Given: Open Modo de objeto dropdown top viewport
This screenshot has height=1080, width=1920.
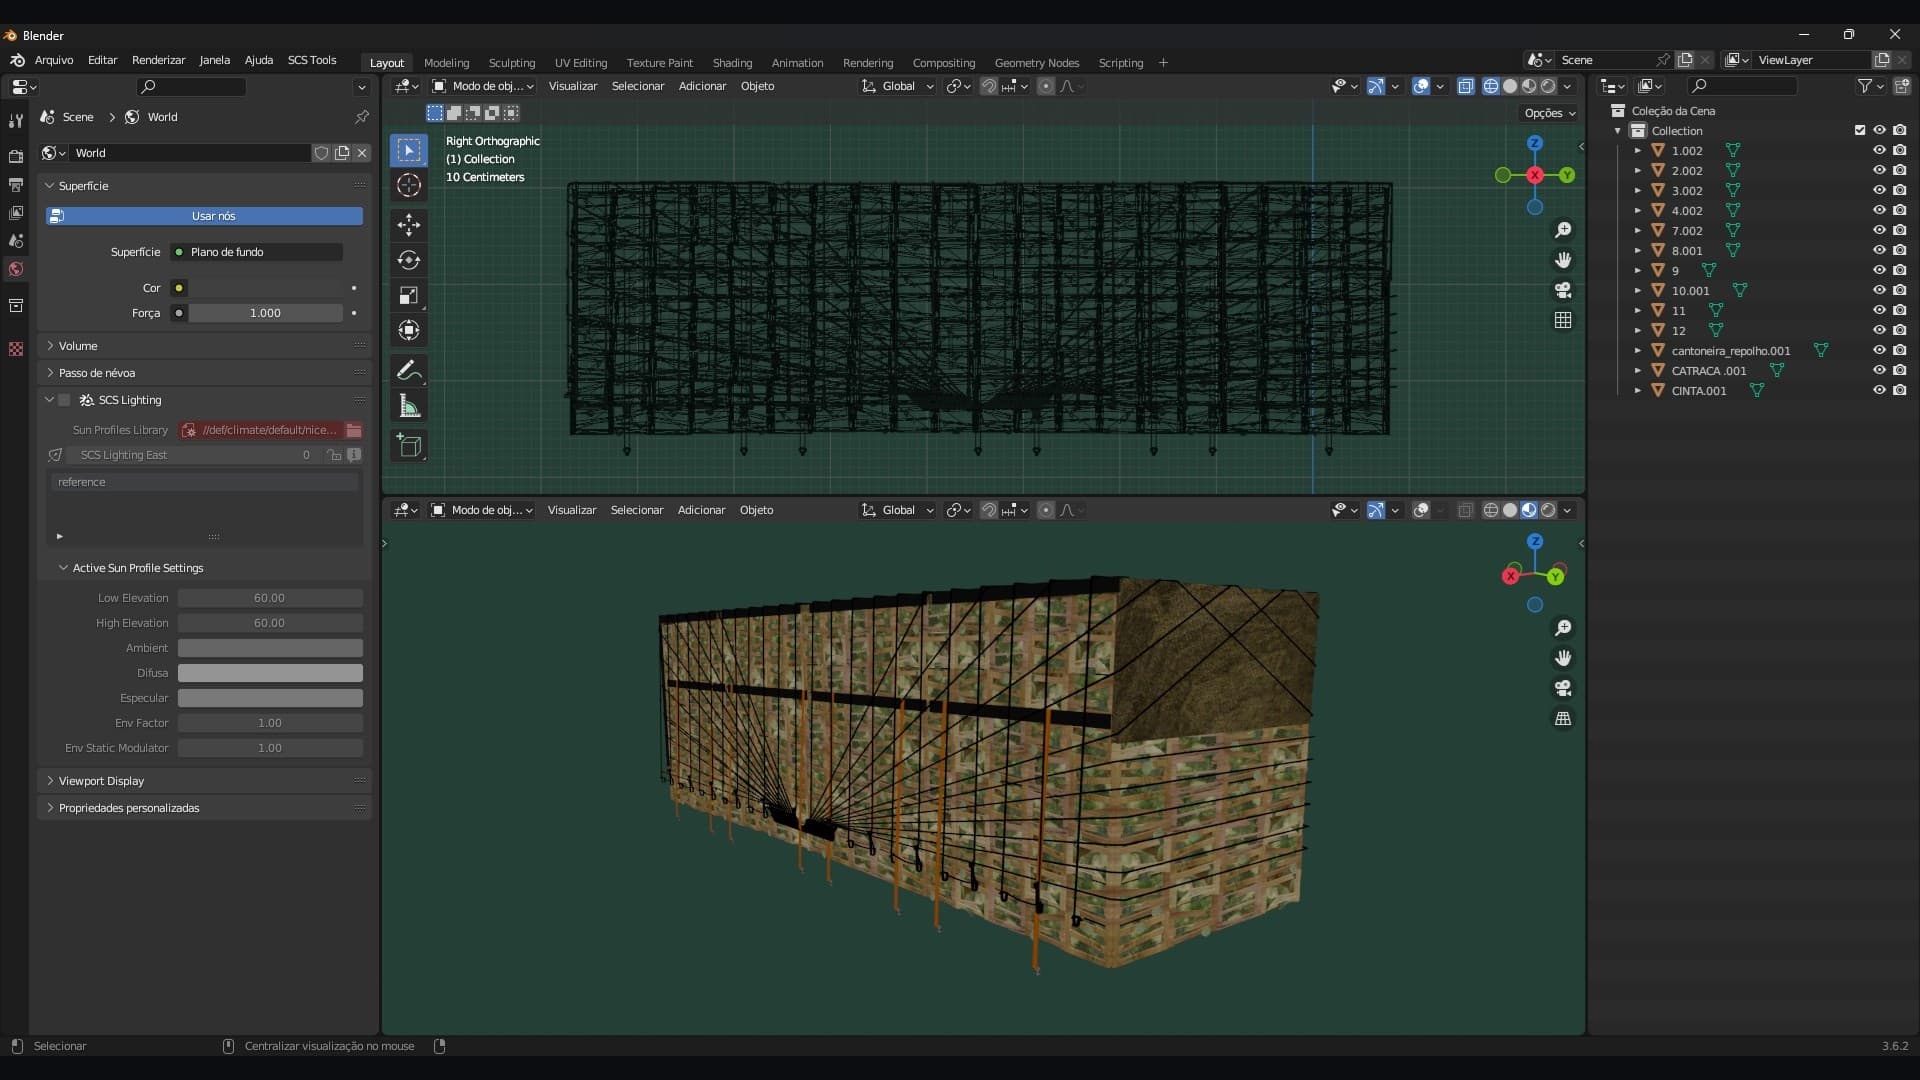Looking at the screenshot, I should click(483, 87).
